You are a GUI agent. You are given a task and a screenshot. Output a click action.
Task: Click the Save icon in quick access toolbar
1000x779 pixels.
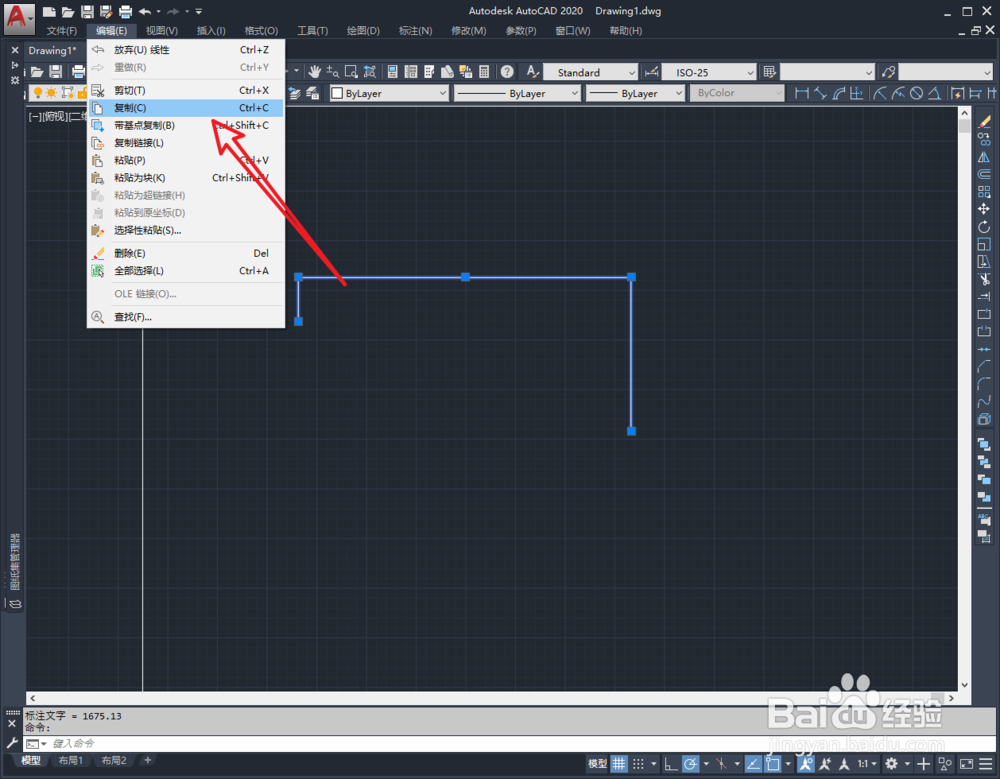(x=87, y=11)
